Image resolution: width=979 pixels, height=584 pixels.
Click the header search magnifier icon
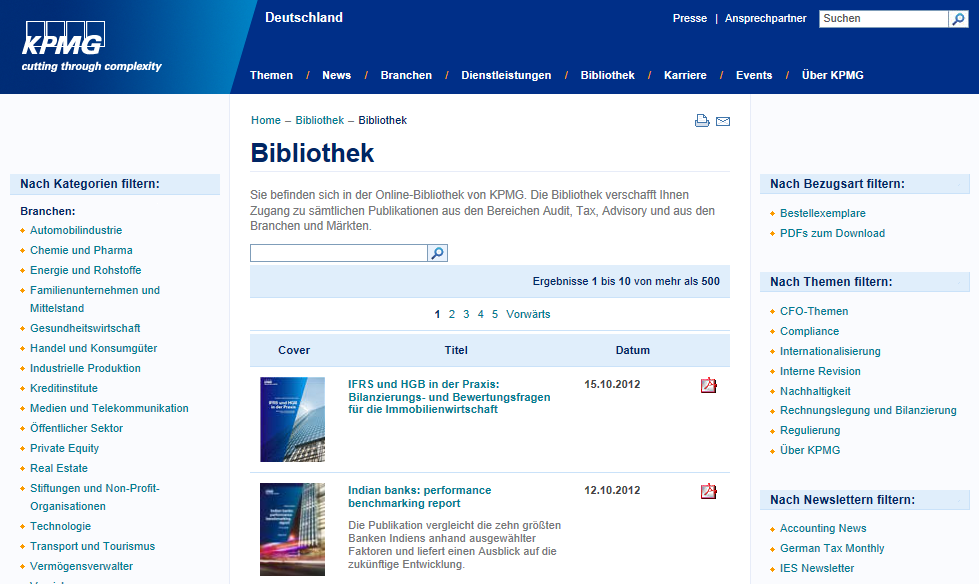958,19
